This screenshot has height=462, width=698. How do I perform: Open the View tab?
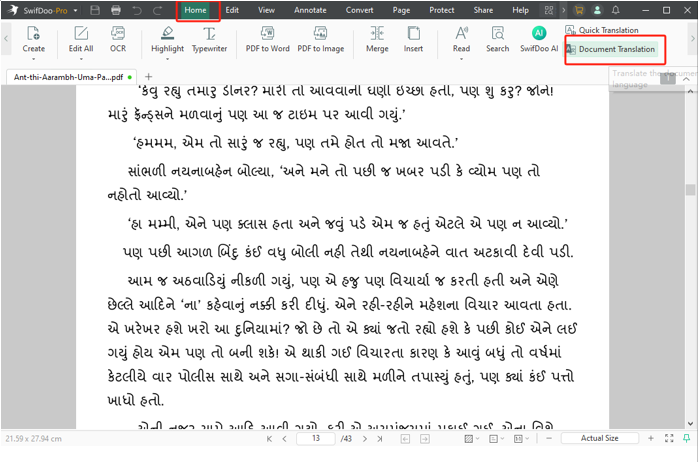click(x=266, y=10)
